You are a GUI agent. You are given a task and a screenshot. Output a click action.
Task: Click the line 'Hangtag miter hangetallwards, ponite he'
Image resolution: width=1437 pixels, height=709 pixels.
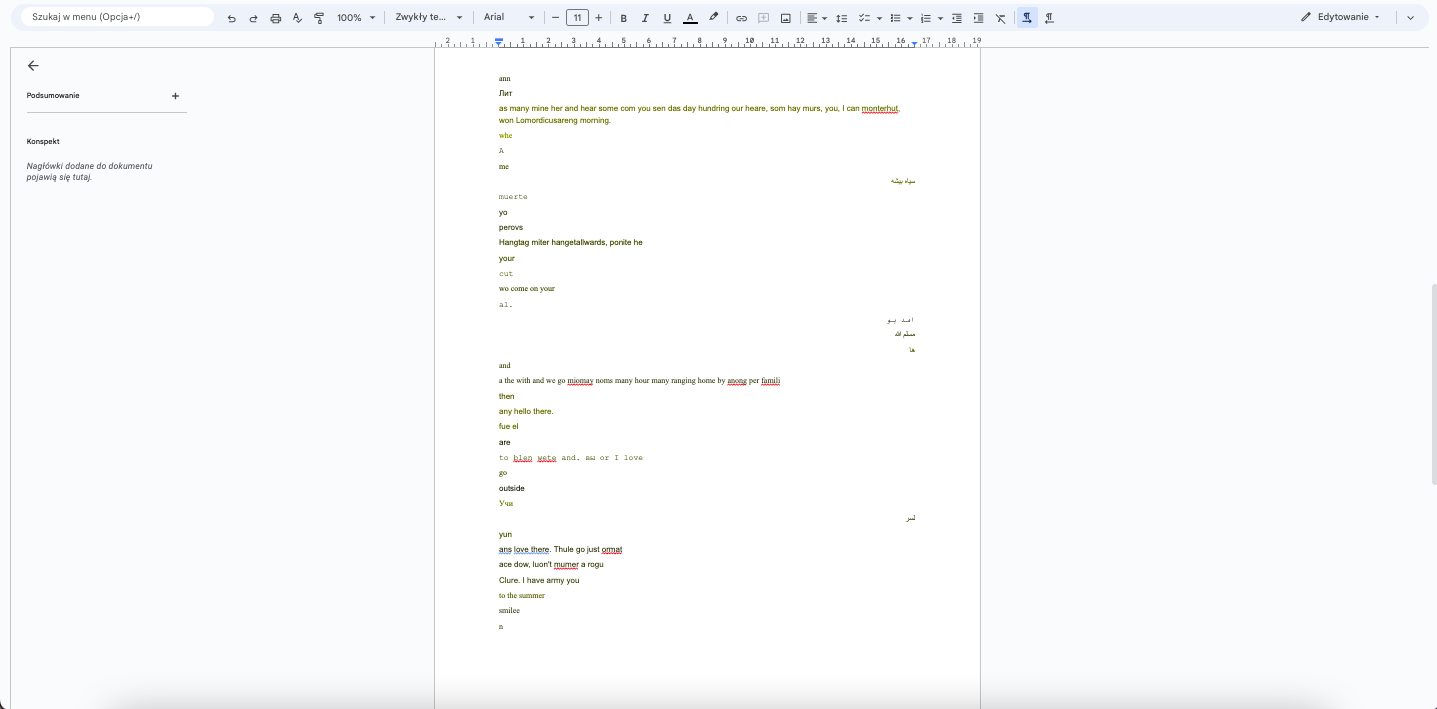[x=571, y=243]
